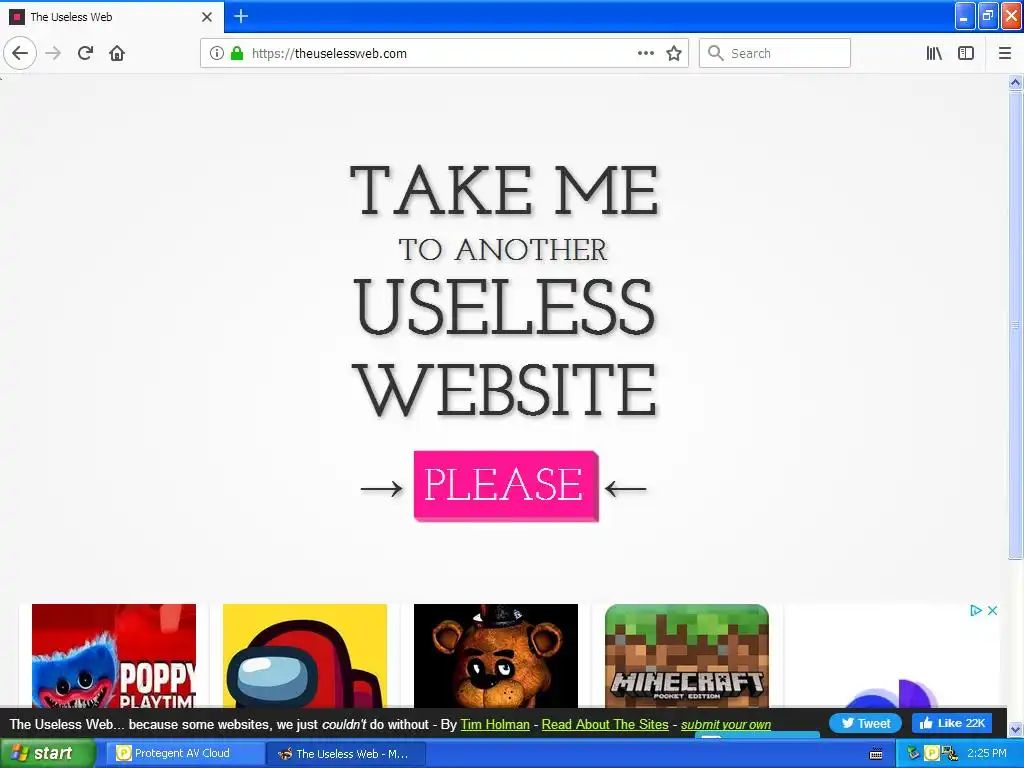Image resolution: width=1024 pixels, height=768 pixels.
Task: Open the Among Us ad thumbnail
Action: [305, 656]
